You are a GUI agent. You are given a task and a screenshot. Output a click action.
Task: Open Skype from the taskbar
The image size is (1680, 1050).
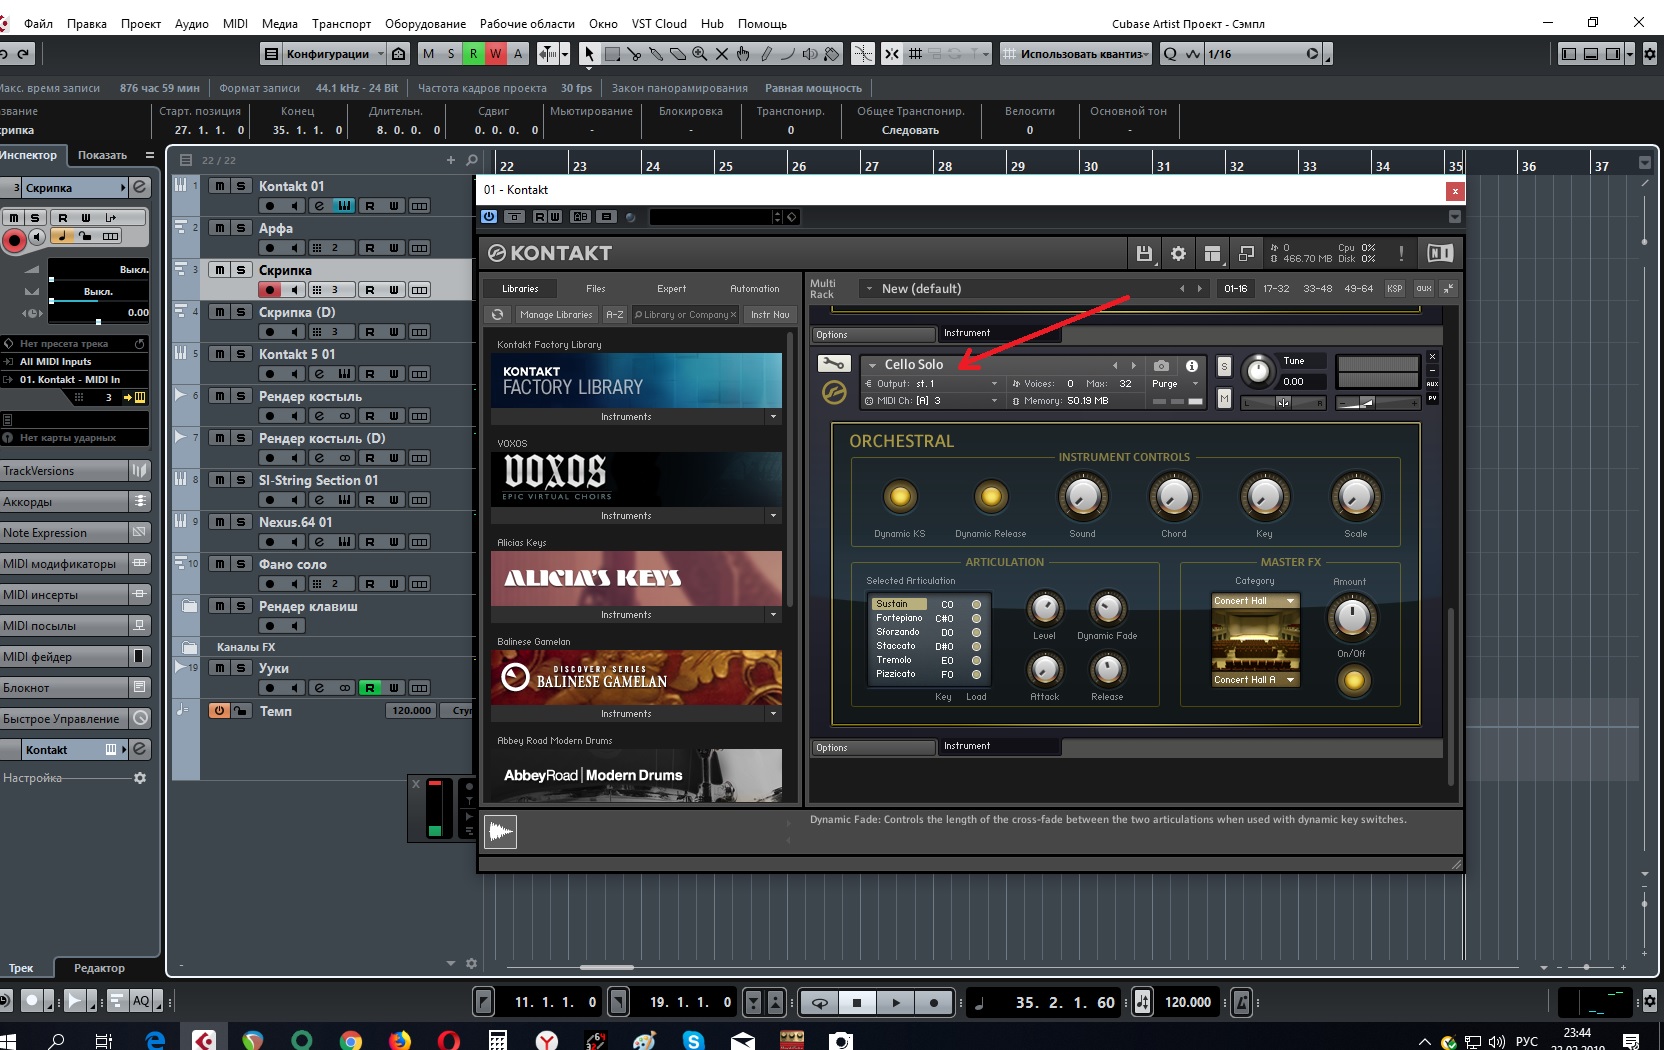click(693, 1040)
